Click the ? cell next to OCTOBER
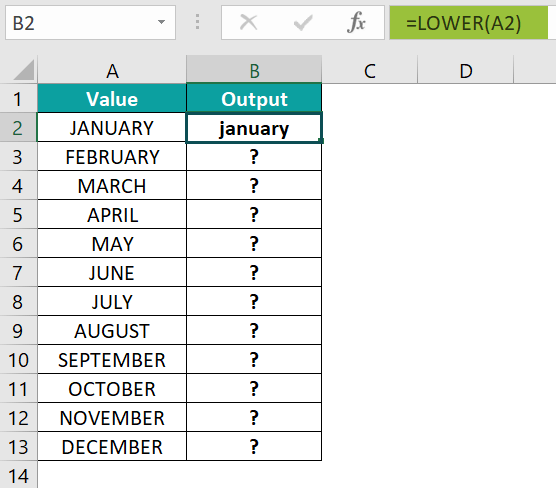Screen dimensions: 556x488 coord(254,389)
